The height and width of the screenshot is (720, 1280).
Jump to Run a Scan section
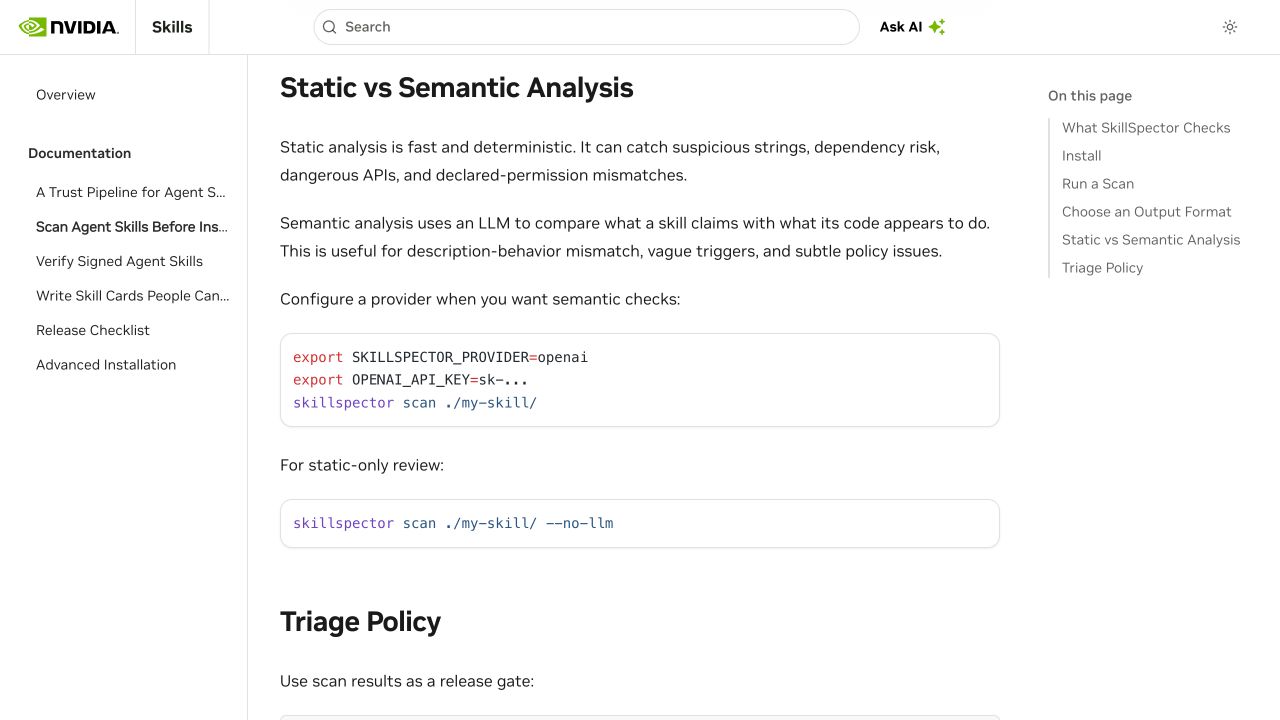pos(1098,184)
